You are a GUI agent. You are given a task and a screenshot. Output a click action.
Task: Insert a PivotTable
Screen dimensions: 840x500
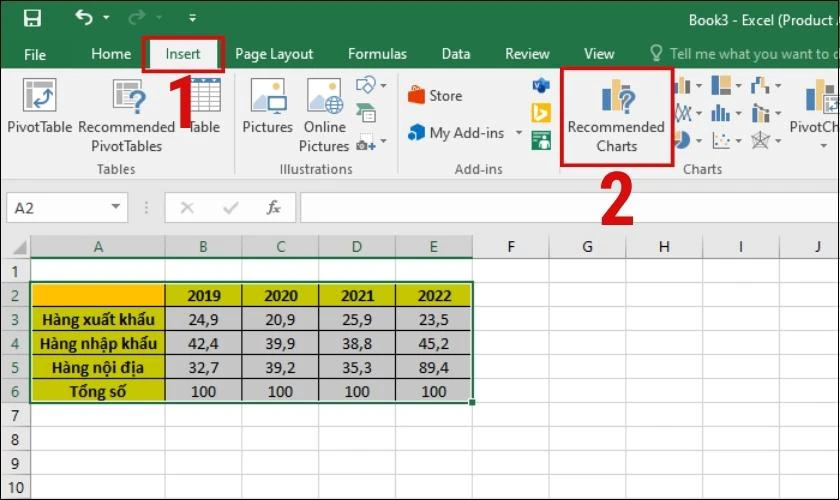tap(39, 106)
